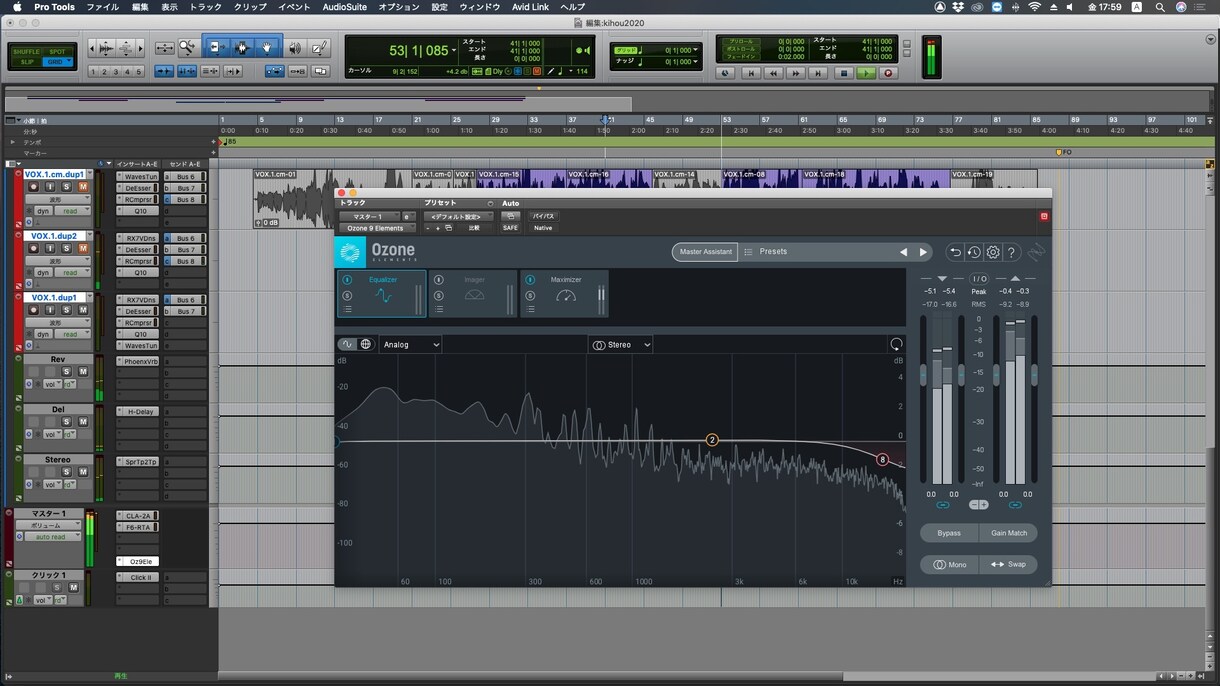Open main counter format dropdown arrow
This screenshot has width=1220, height=686.
(x=454, y=51)
